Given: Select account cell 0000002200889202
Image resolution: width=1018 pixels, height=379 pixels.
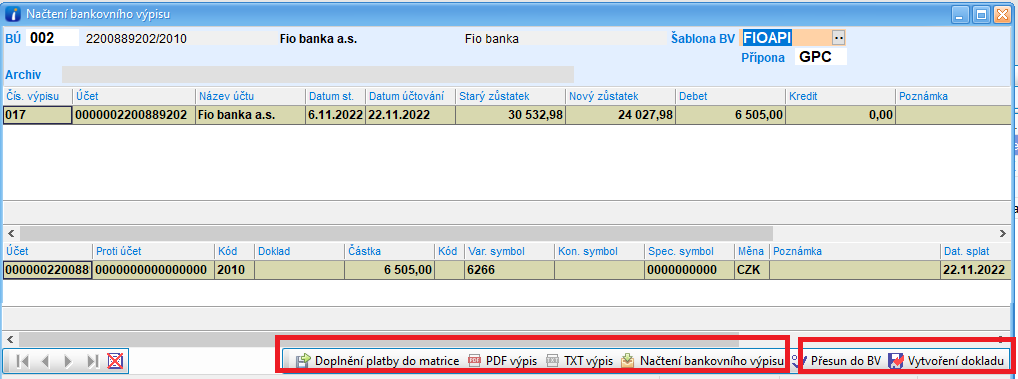Looking at the screenshot, I should [134, 116].
